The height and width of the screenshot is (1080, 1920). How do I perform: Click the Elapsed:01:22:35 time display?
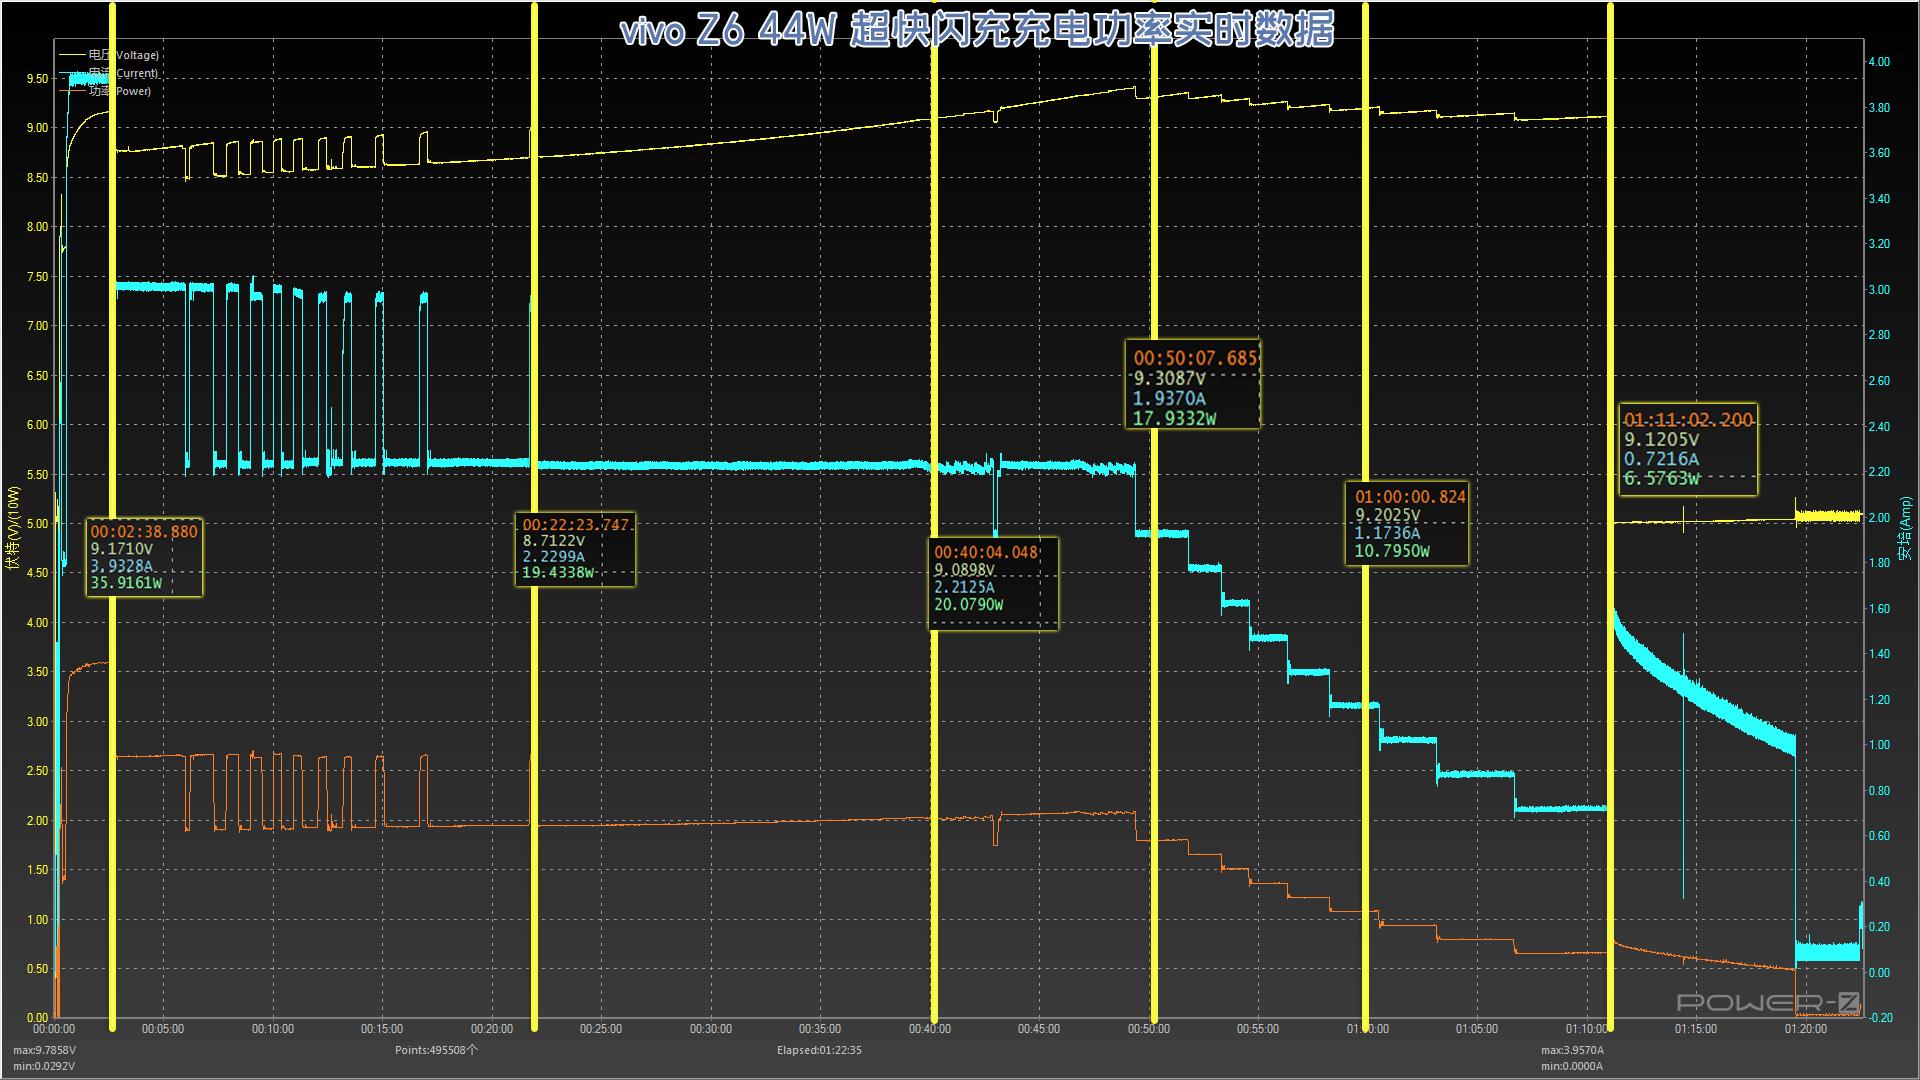coord(820,1050)
